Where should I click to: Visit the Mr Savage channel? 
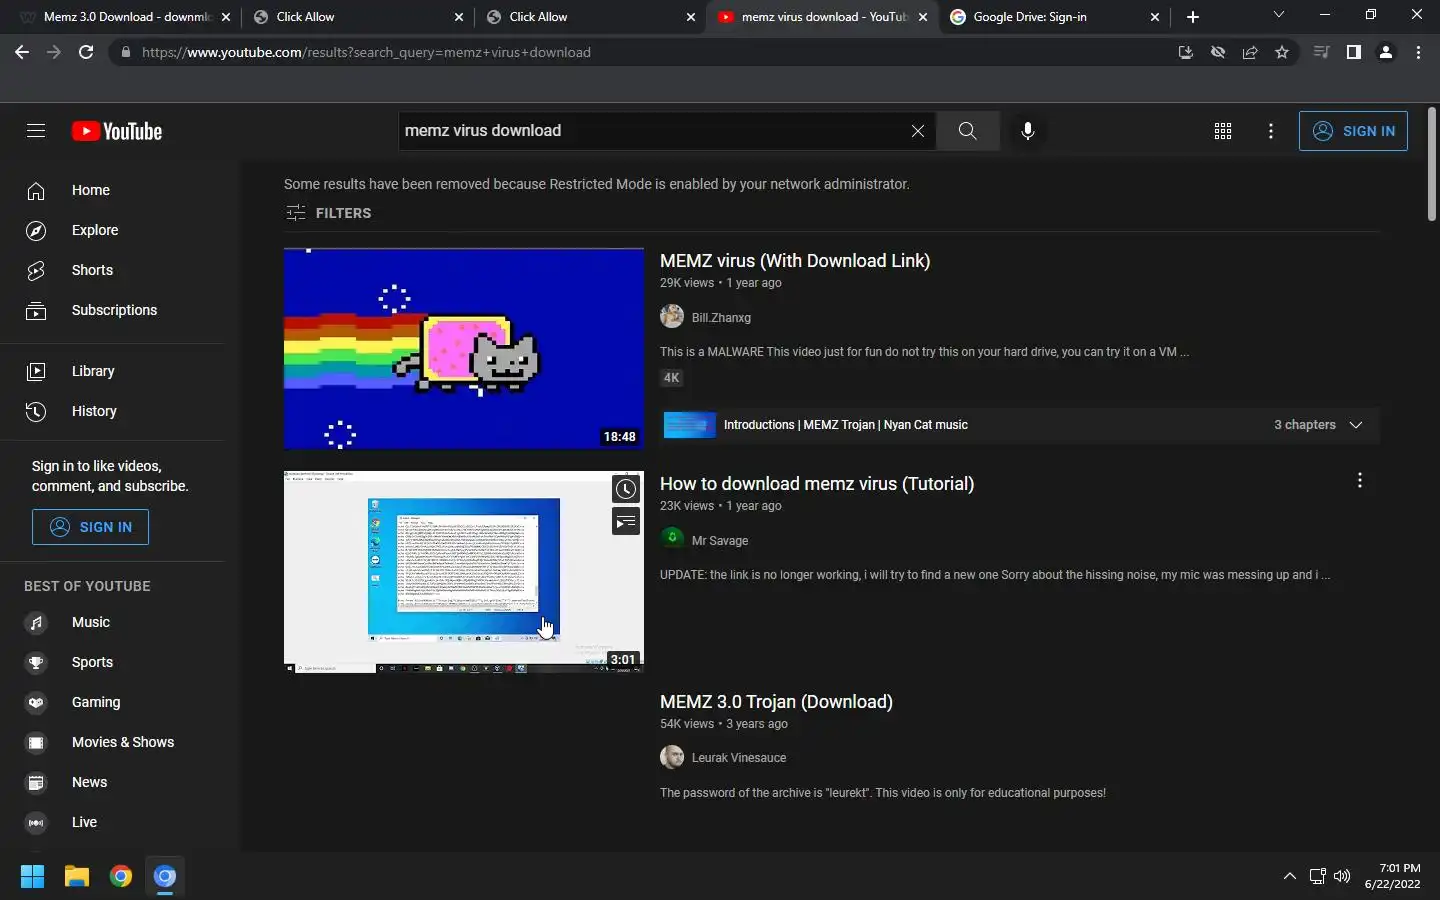pyautogui.click(x=720, y=540)
